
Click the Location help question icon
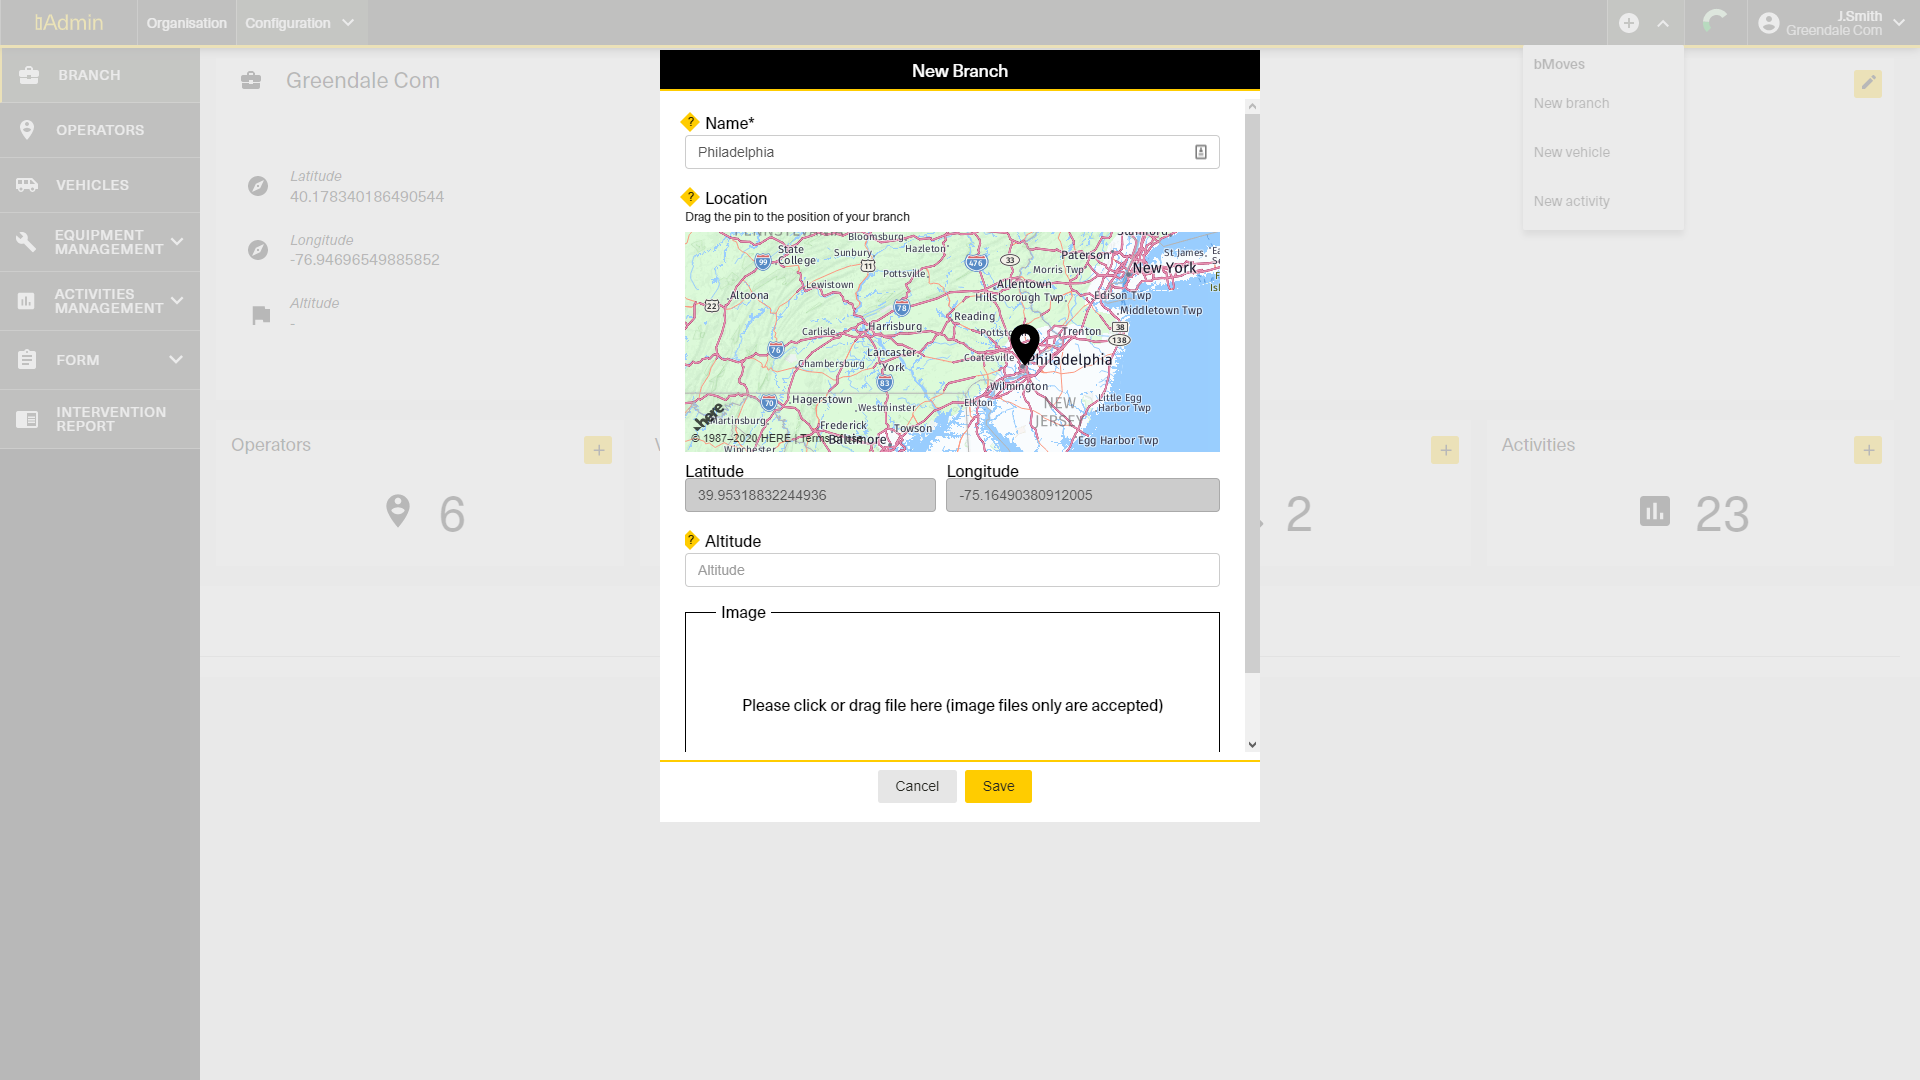click(690, 197)
